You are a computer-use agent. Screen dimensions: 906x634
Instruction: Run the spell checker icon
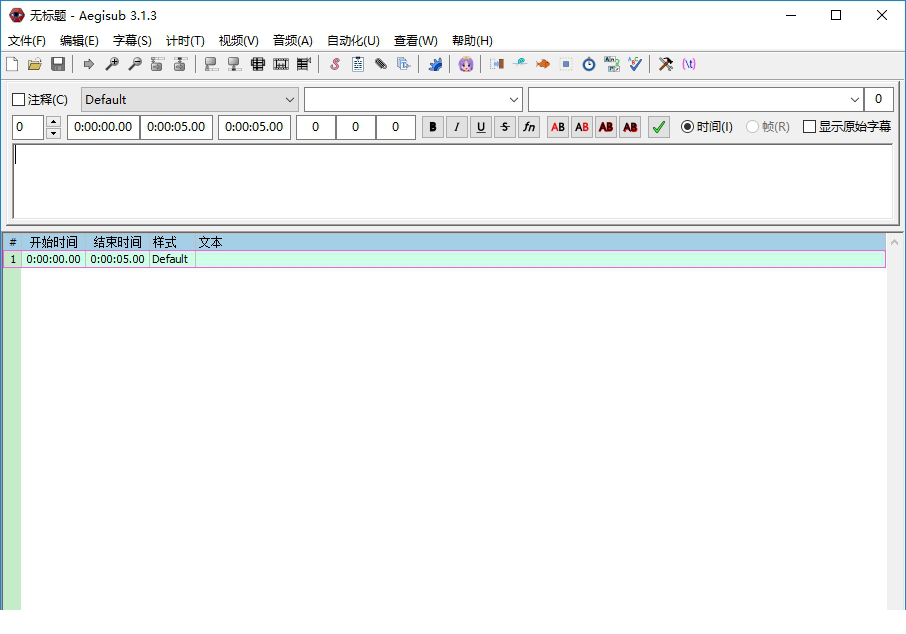pos(635,64)
